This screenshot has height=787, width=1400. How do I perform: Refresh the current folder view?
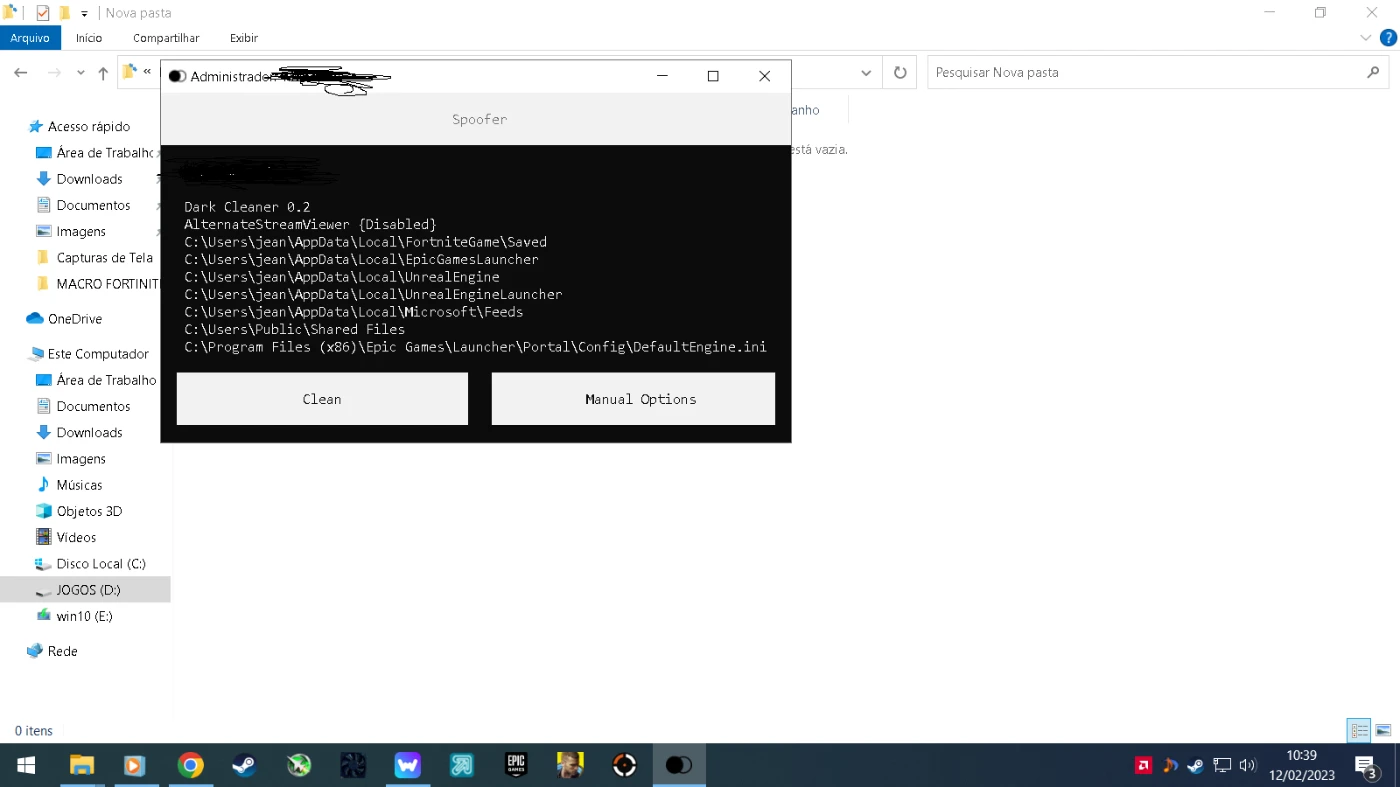900,73
